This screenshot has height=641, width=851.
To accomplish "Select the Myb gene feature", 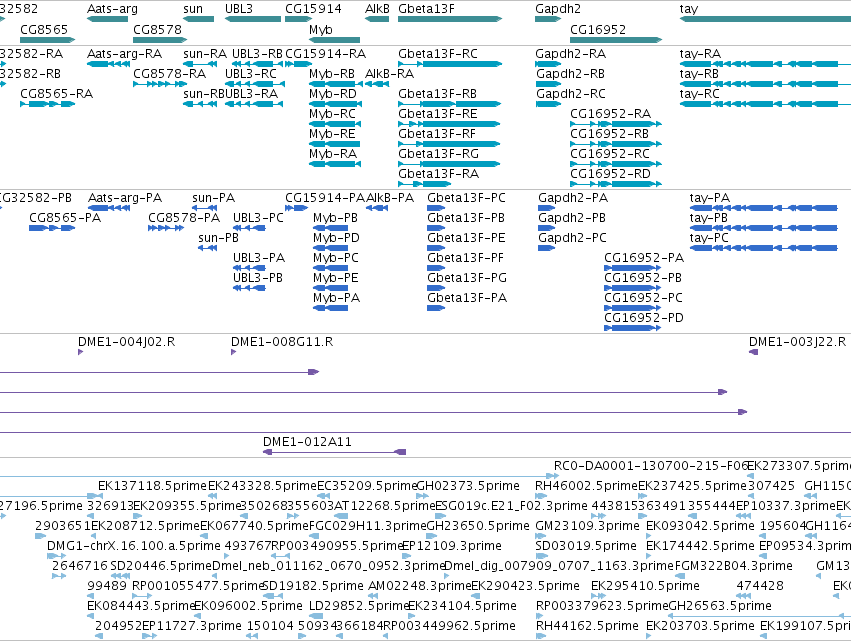I will pyautogui.click(x=334, y=40).
